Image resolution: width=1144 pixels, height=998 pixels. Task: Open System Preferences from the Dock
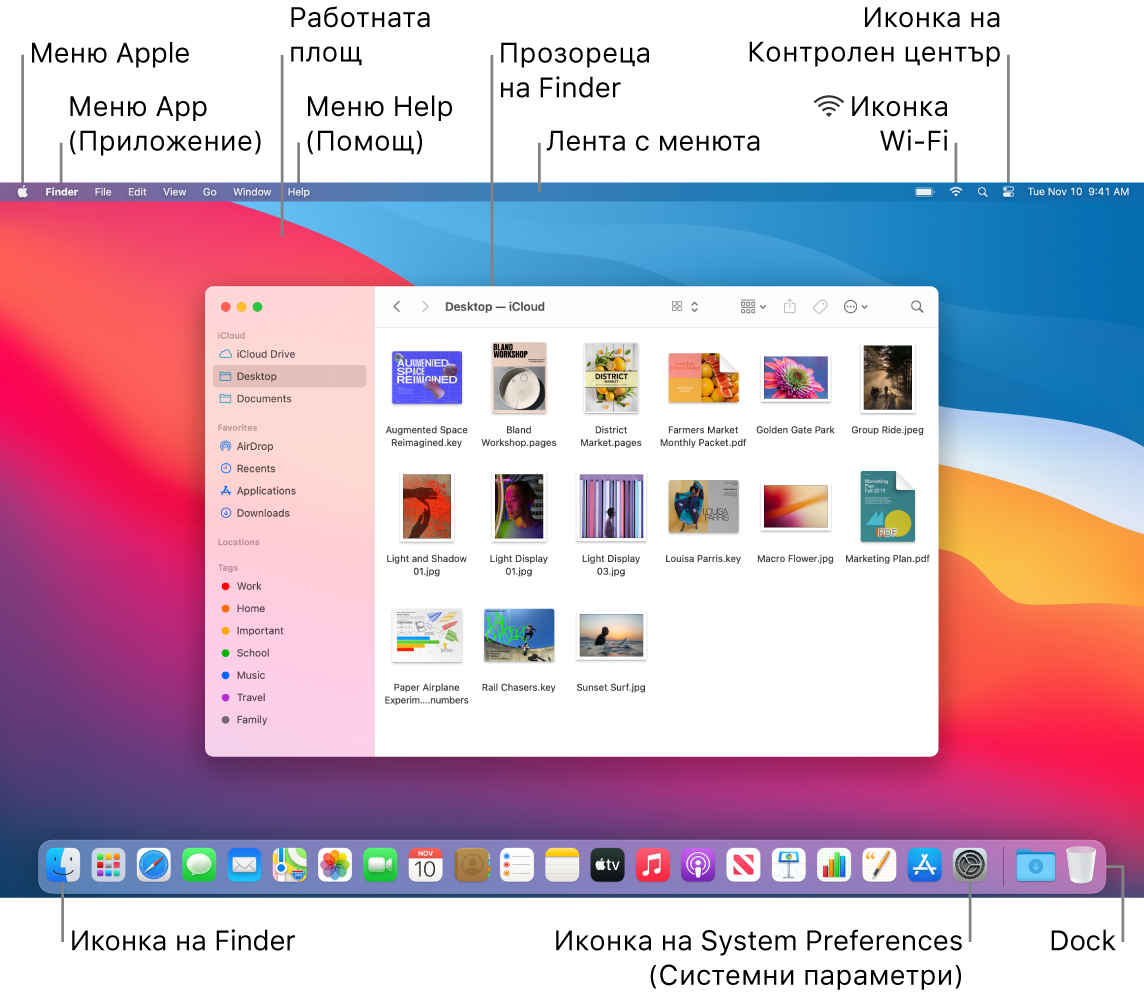[x=969, y=864]
